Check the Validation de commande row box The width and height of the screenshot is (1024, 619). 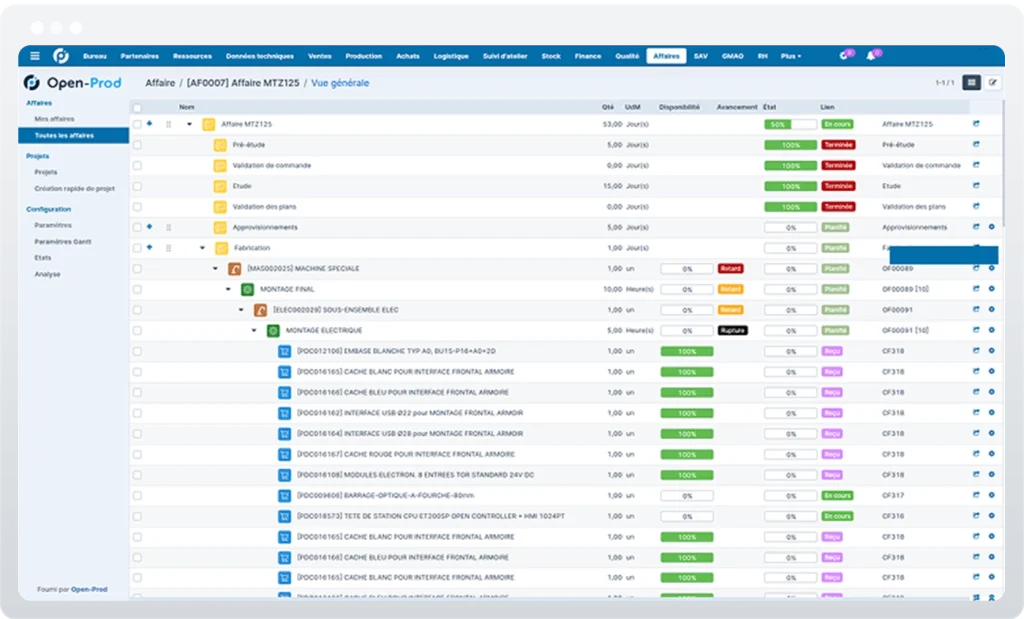[137, 165]
